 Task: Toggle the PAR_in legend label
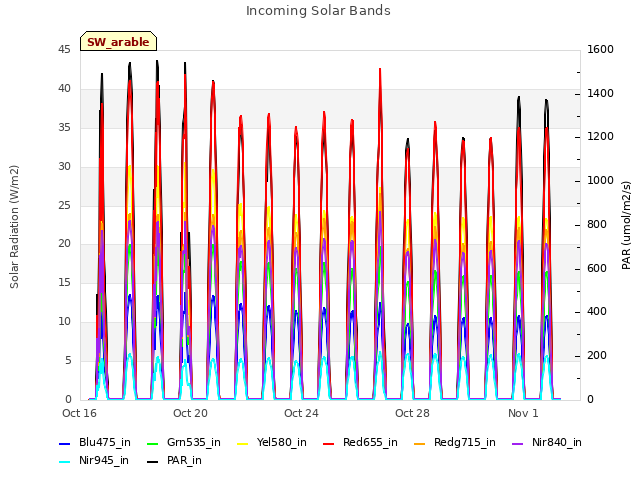pyautogui.click(x=184, y=460)
